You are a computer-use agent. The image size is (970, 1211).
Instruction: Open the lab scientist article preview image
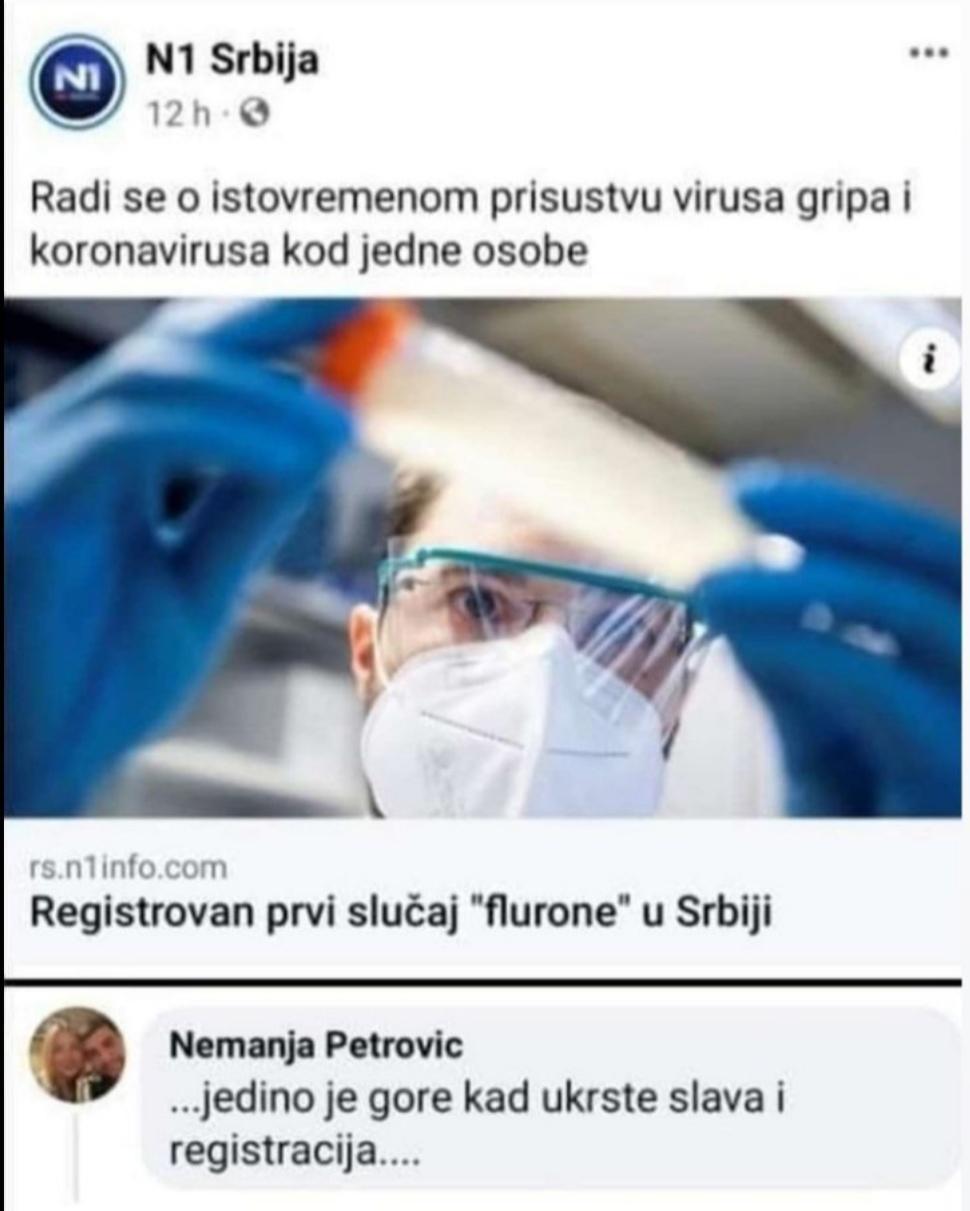(483, 557)
